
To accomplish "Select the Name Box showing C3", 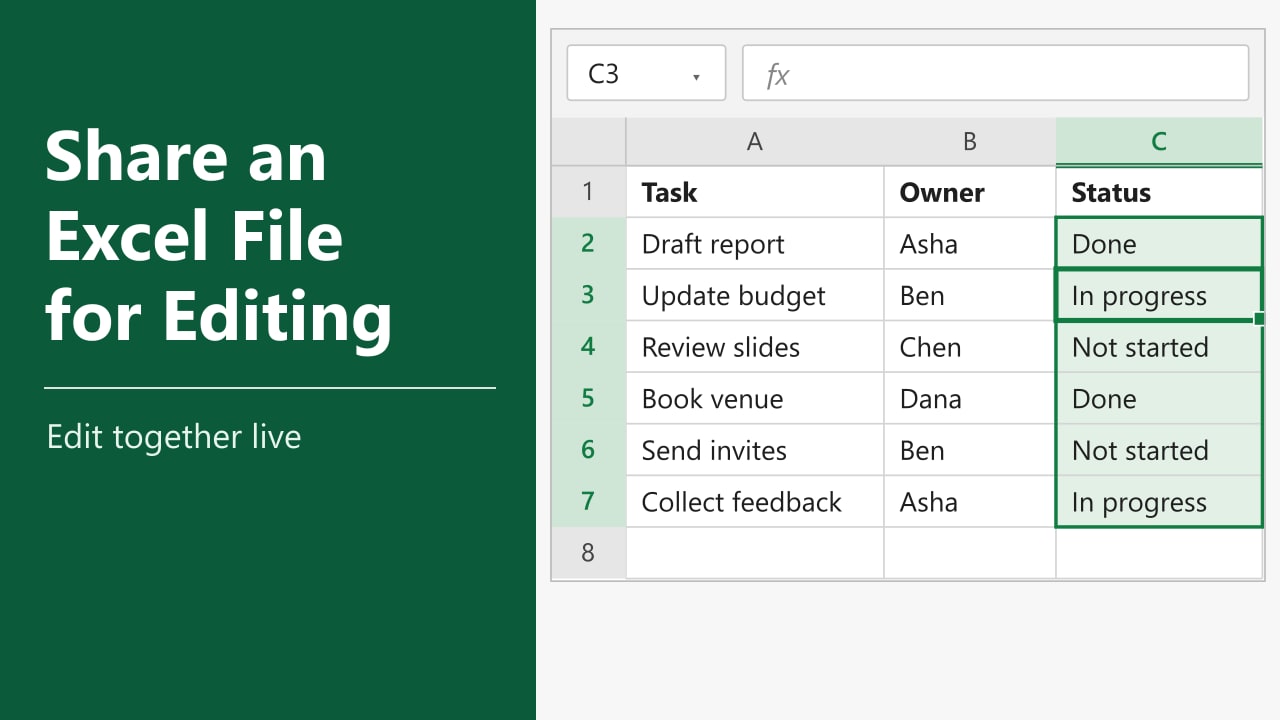I will click(x=646, y=73).
